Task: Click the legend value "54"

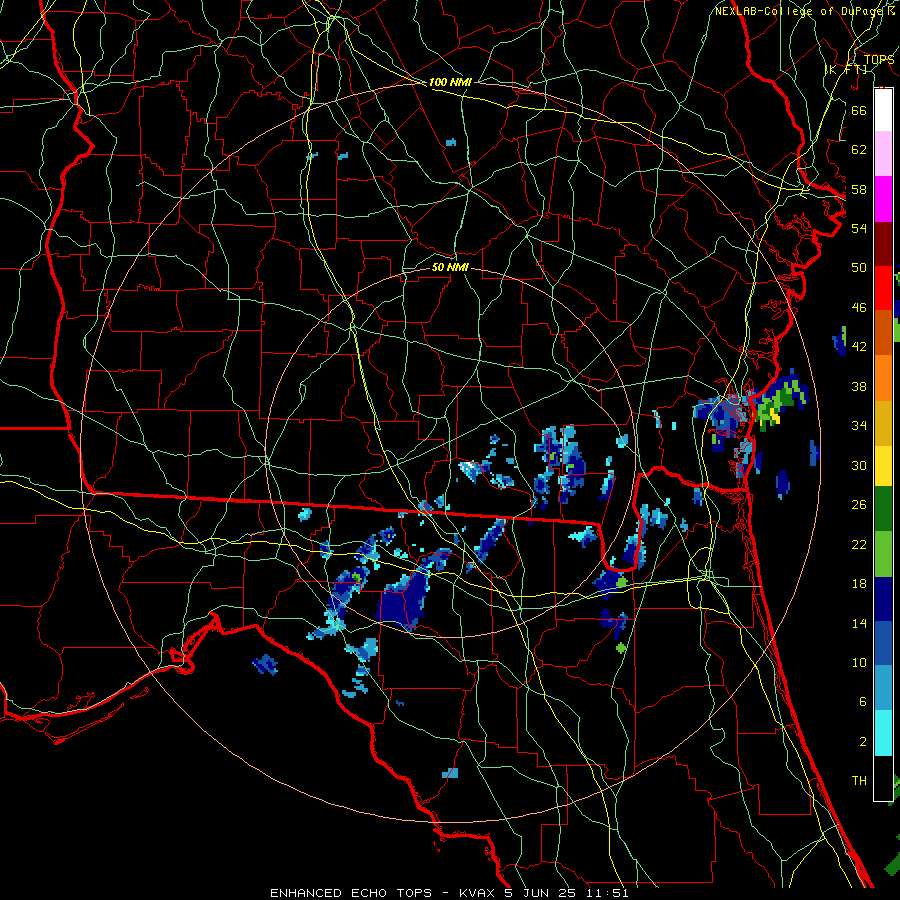Action: coord(859,228)
